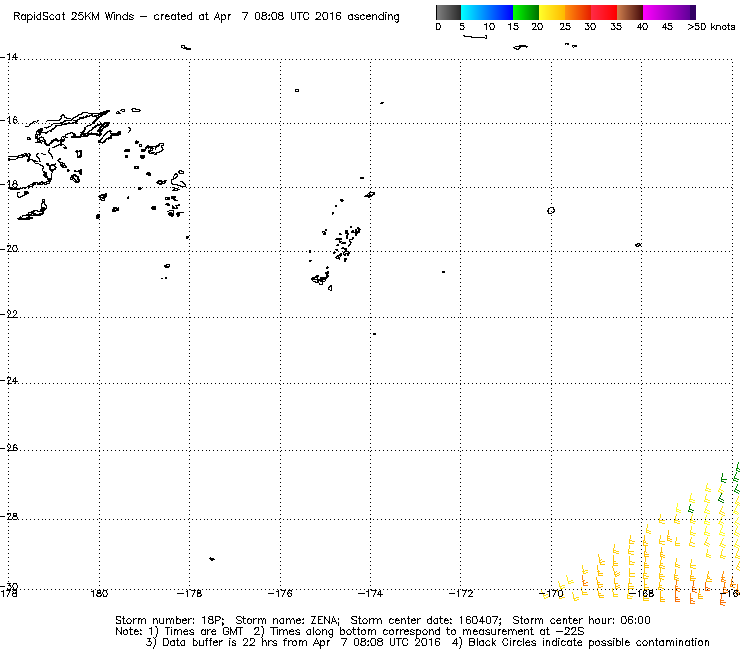The width and height of the screenshot is (740, 650).
Task: Click the 'Apr 7 08:08 UTC 2016 ascending' title text
Action: click(x=306, y=17)
